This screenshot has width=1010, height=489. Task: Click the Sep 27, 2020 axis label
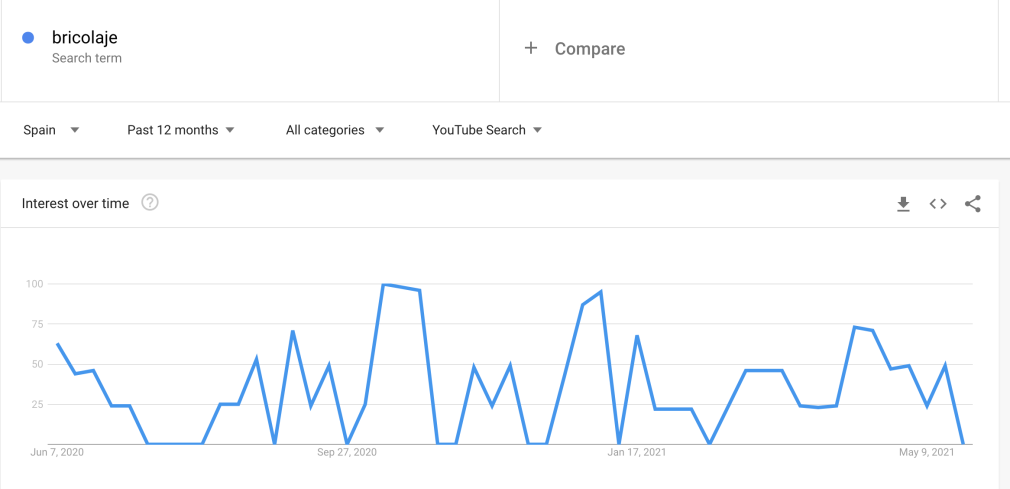click(x=347, y=453)
